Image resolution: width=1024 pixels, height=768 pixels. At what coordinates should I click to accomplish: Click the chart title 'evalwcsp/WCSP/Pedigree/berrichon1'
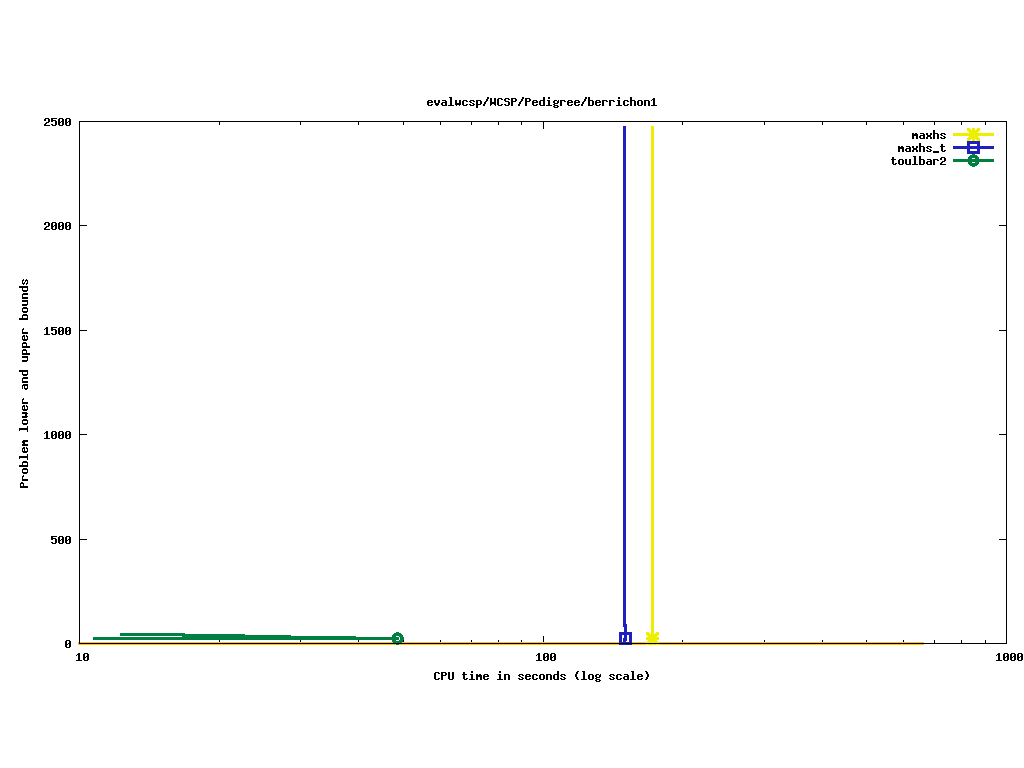(x=541, y=102)
